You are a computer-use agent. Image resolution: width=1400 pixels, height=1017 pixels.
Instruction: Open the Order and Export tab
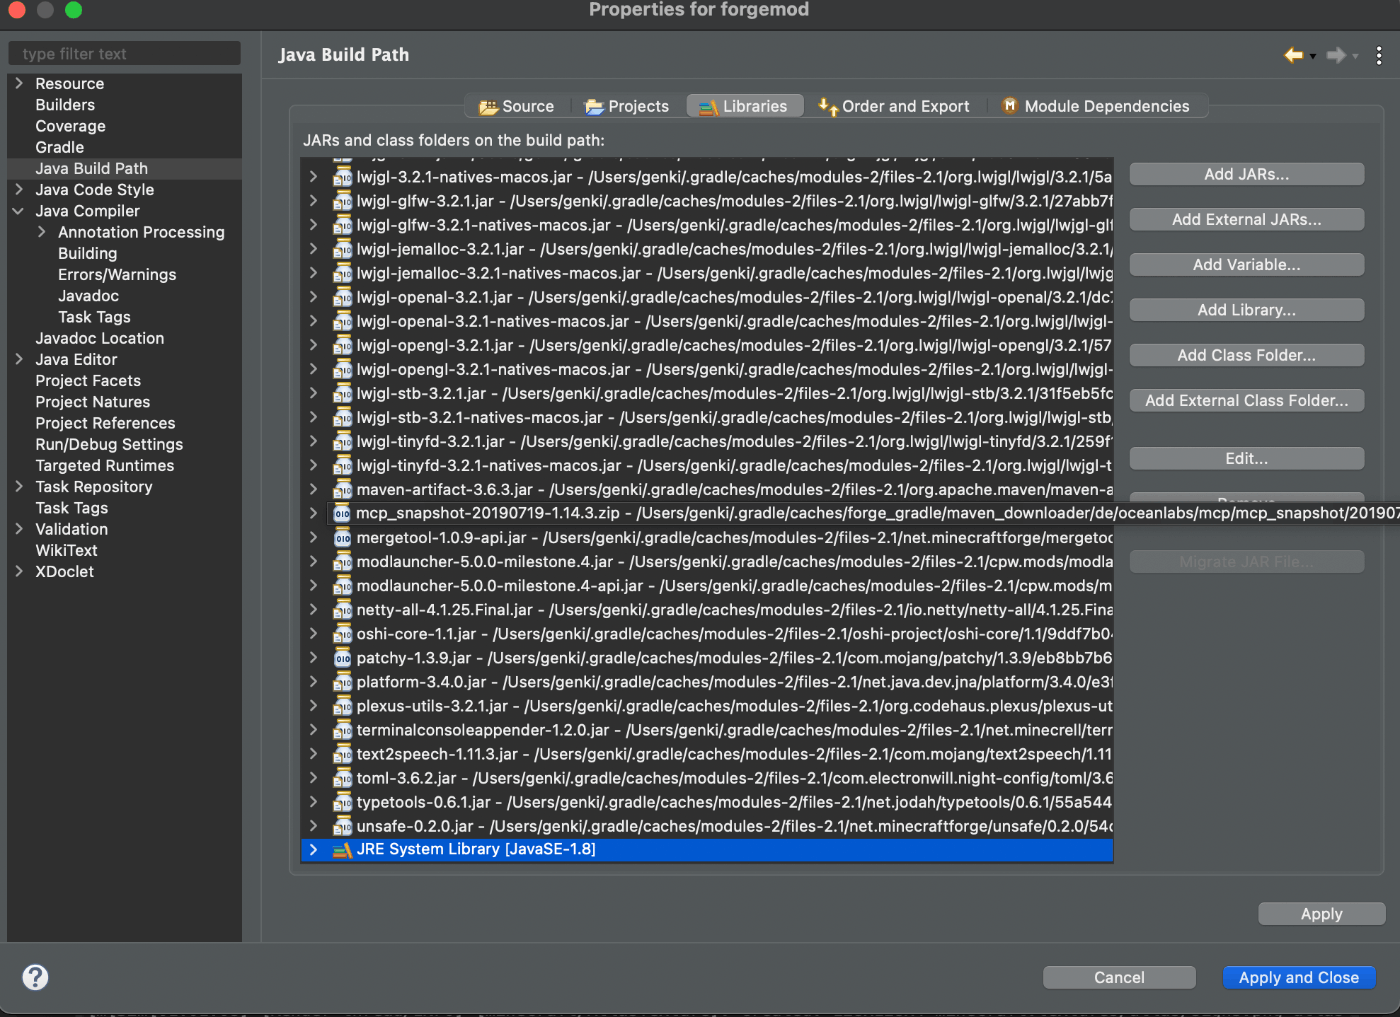pyautogui.click(x=895, y=105)
